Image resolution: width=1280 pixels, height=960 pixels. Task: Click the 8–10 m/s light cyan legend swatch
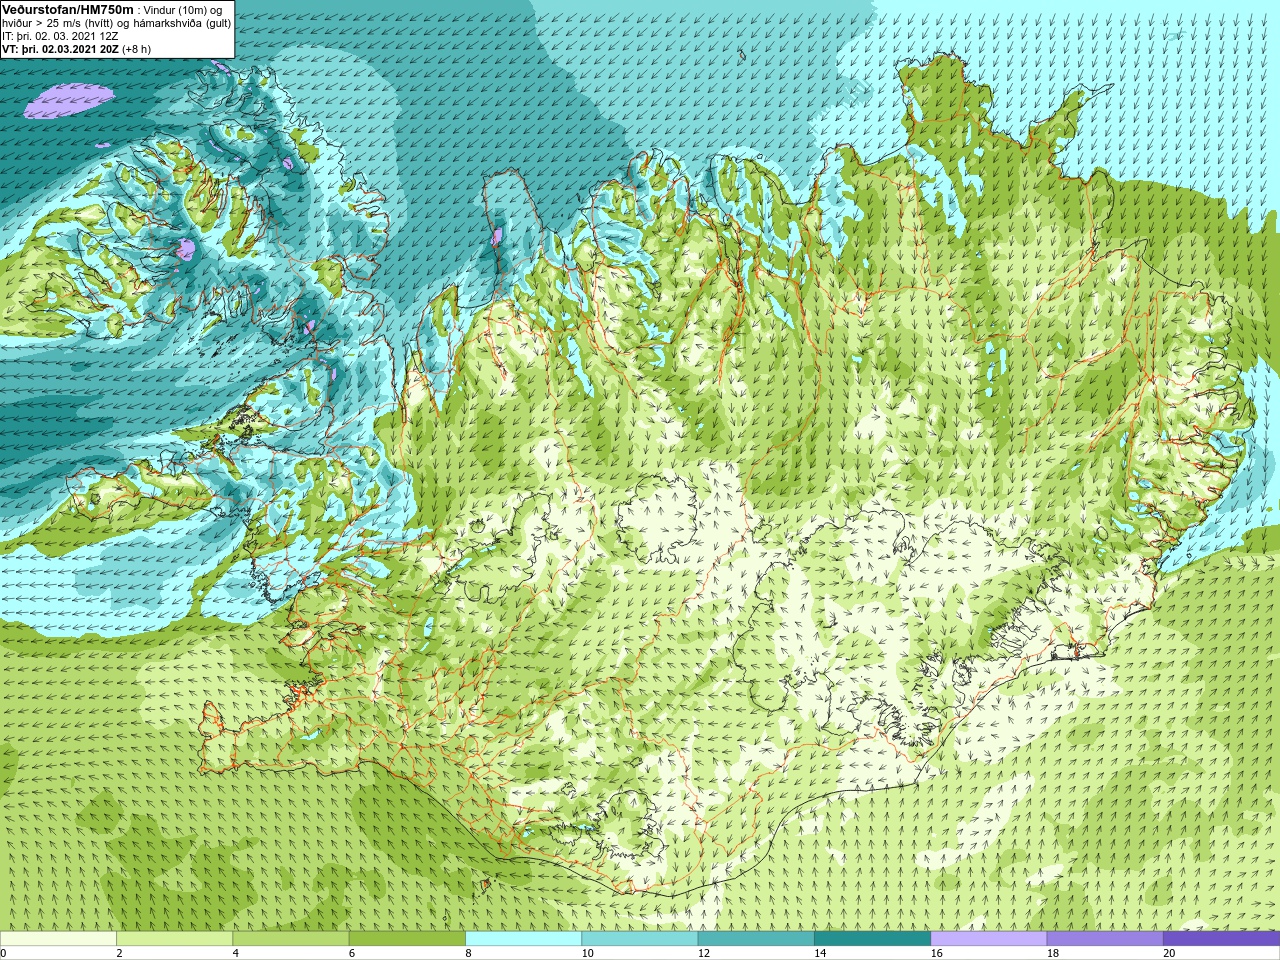[x=523, y=939]
